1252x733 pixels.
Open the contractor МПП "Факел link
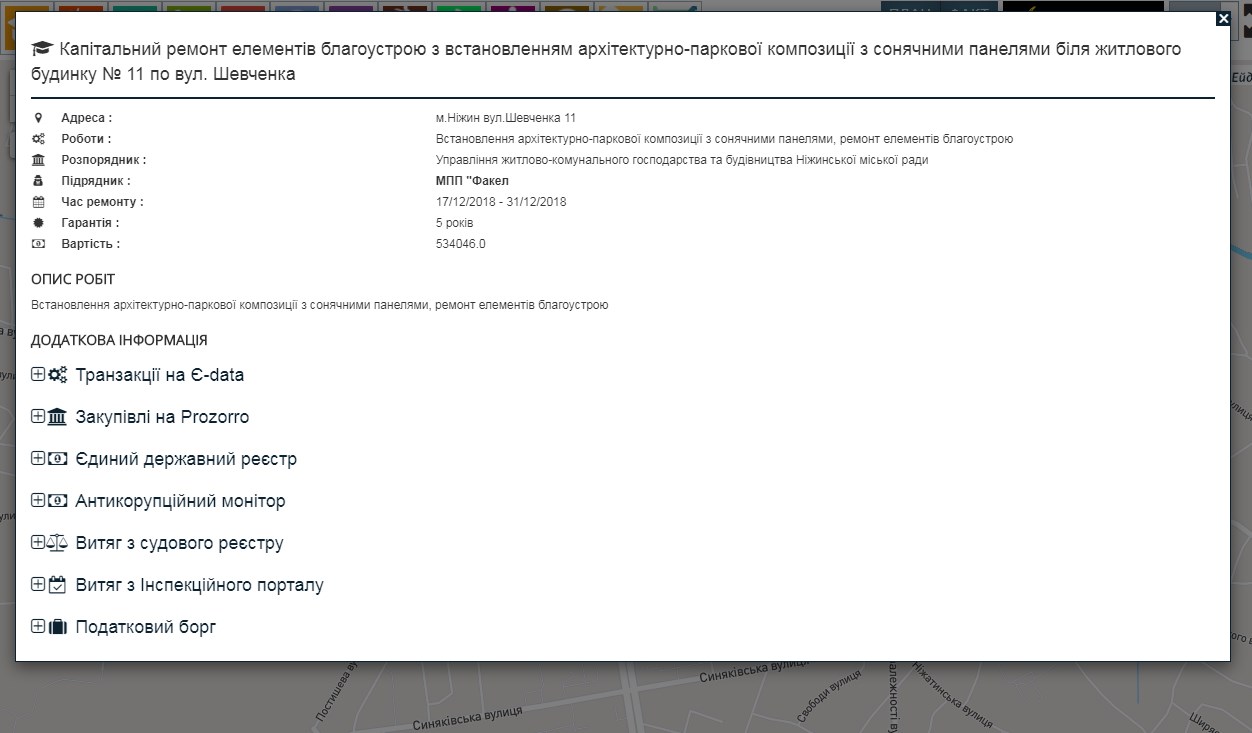(472, 181)
